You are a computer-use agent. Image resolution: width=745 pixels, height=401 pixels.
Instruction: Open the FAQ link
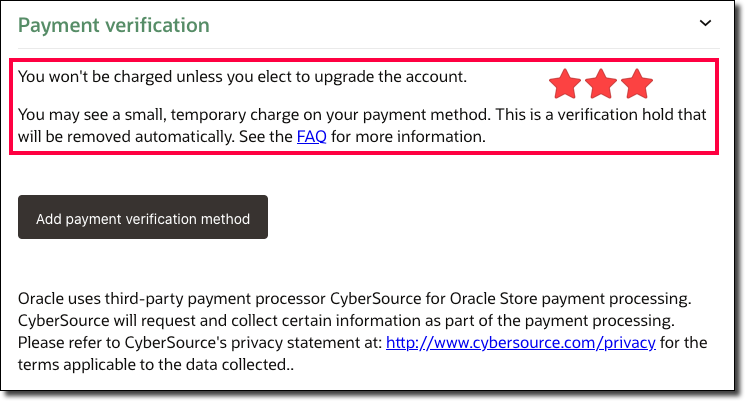311,136
